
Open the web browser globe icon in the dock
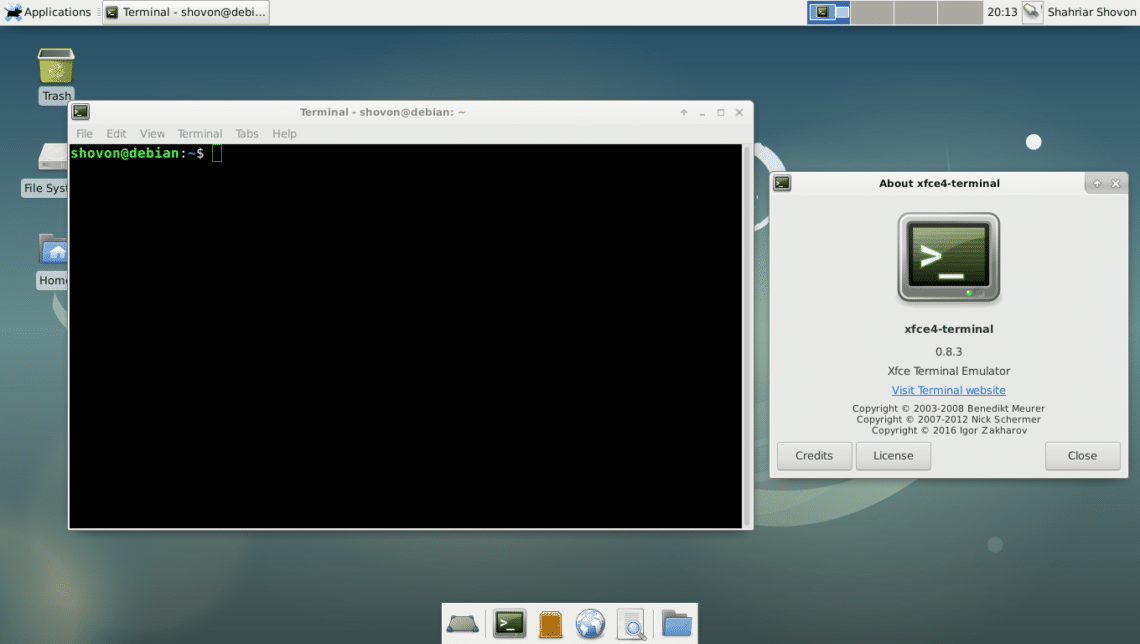coord(591,622)
